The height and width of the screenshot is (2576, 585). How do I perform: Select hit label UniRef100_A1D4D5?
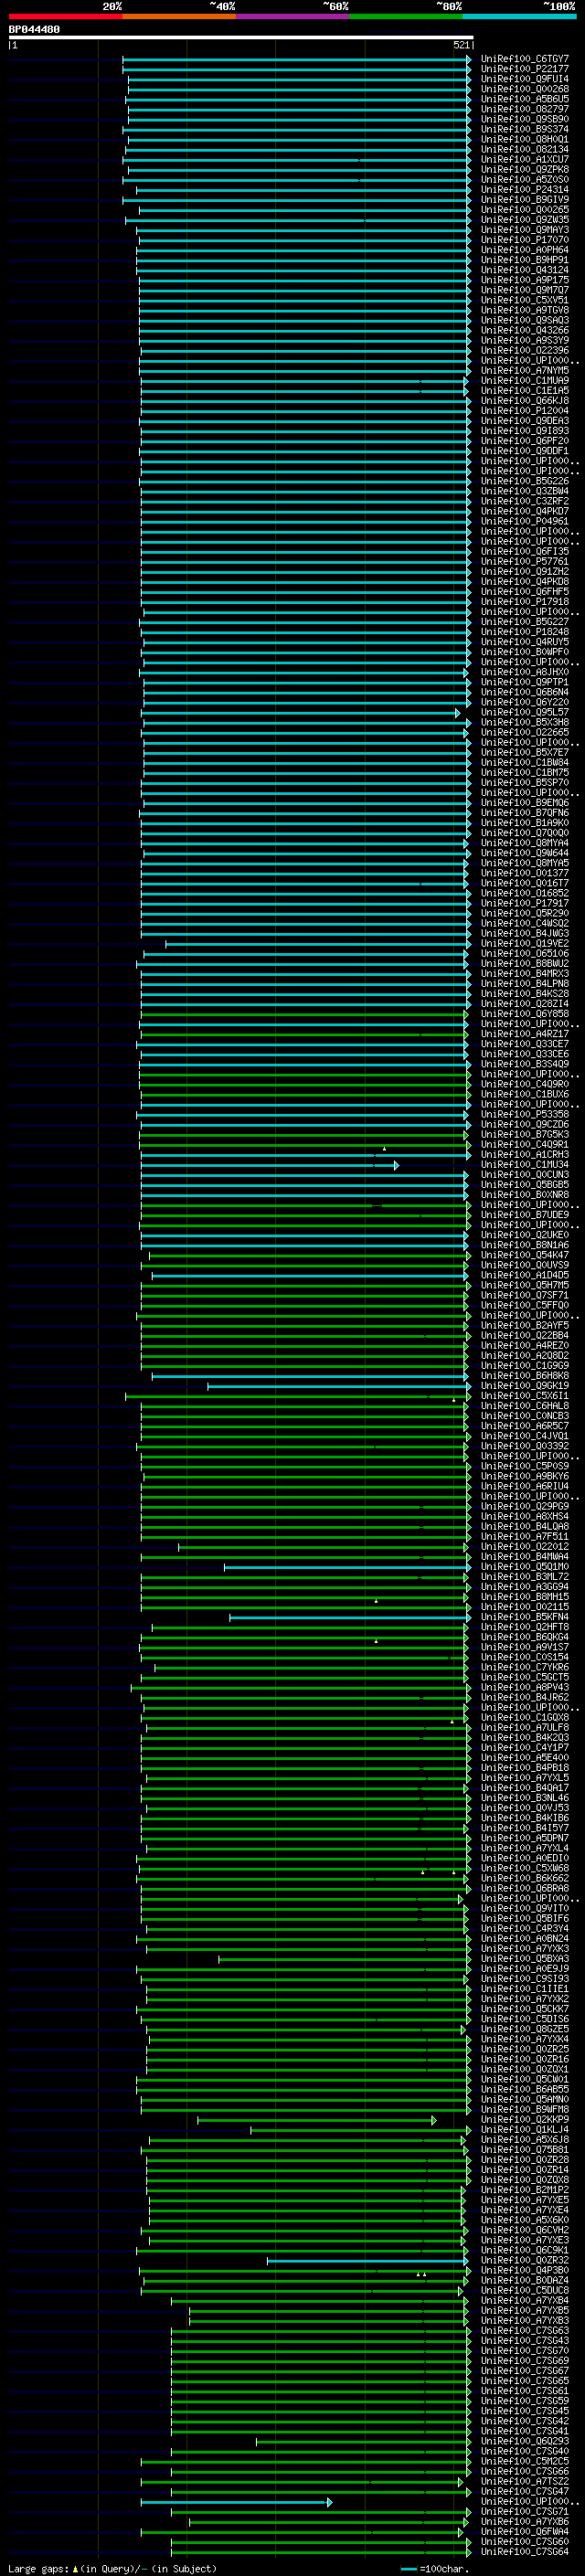click(525, 1275)
